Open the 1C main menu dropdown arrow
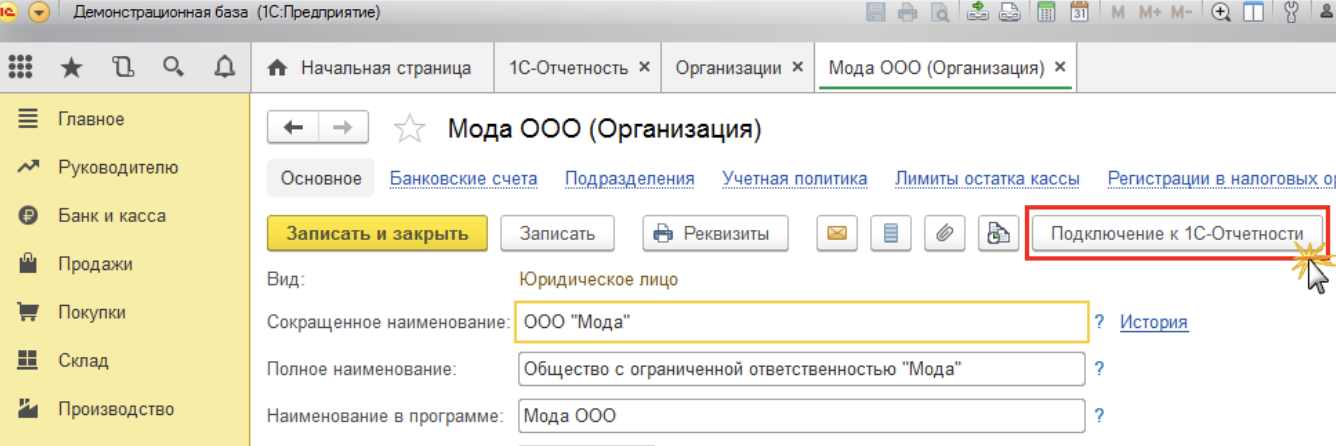The image size is (1336, 446). pyautogui.click(x=39, y=13)
